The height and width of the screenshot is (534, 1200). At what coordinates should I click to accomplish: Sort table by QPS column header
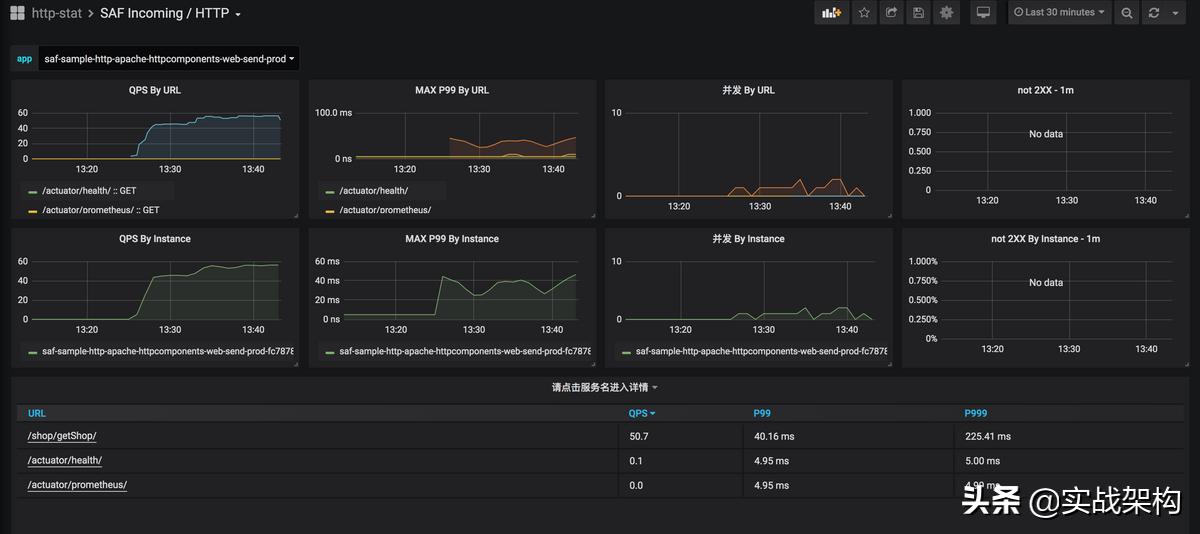[x=641, y=413]
